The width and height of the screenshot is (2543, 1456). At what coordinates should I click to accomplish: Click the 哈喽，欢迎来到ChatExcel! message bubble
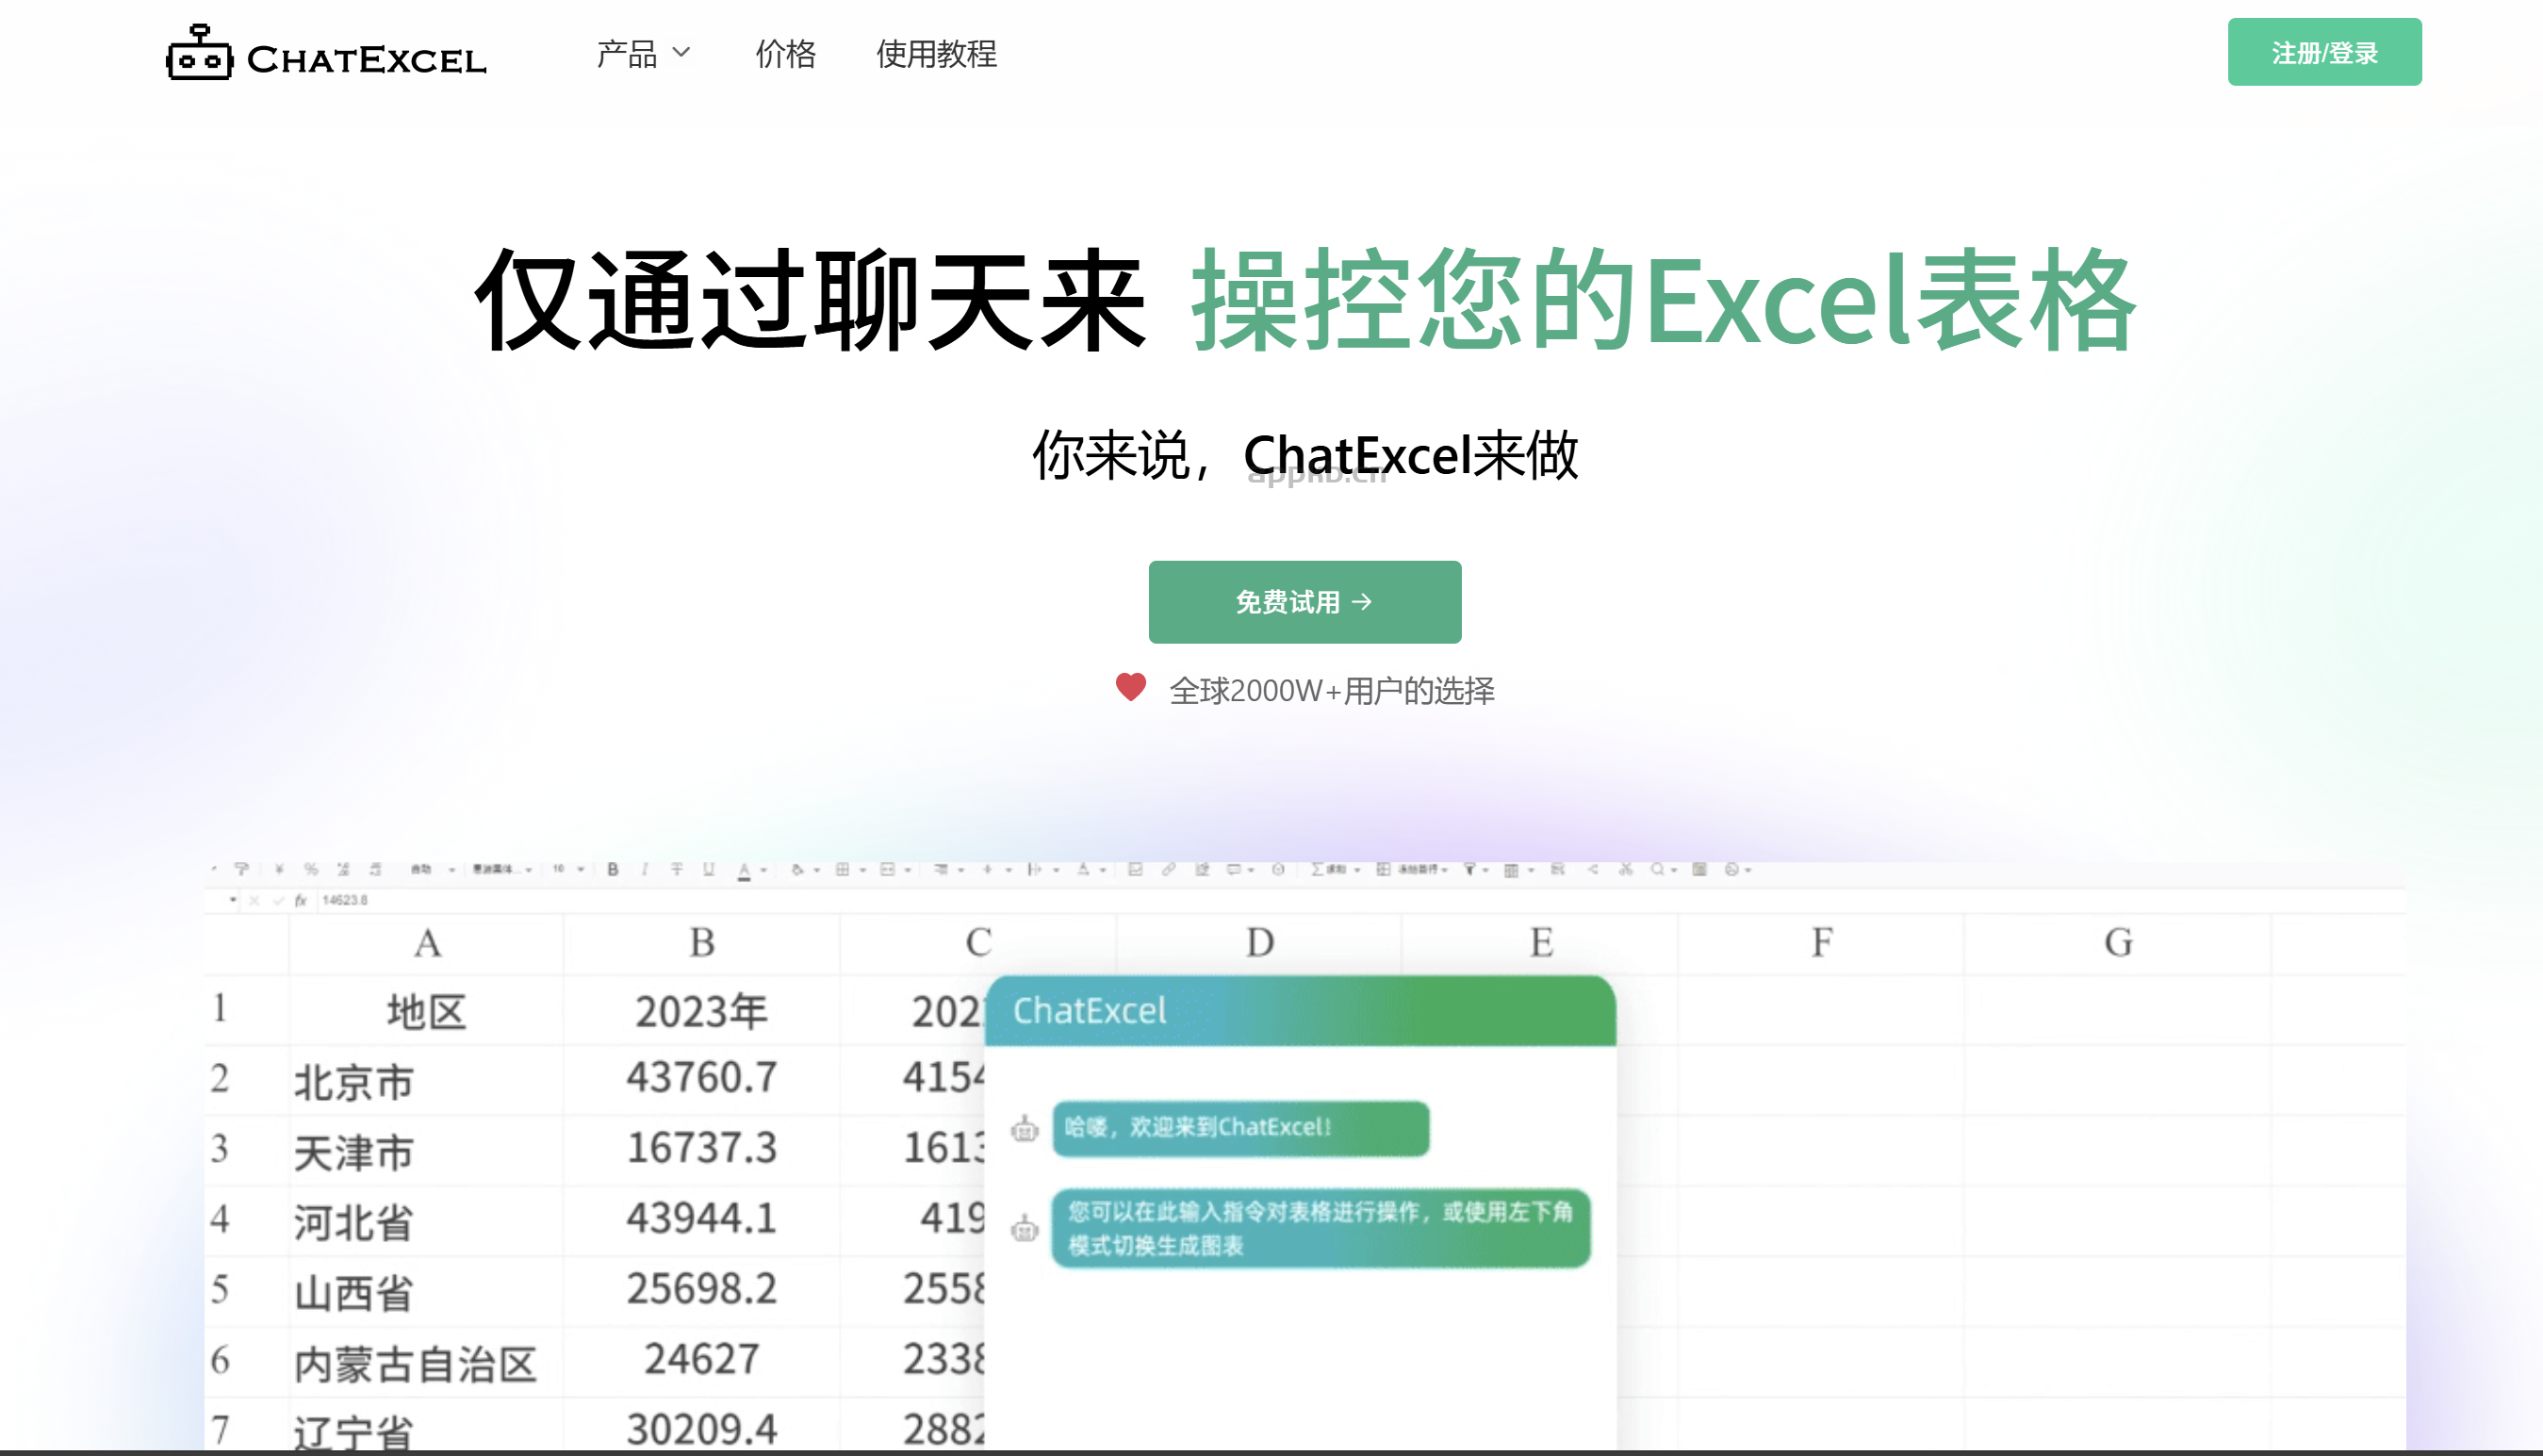pos(1241,1128)
